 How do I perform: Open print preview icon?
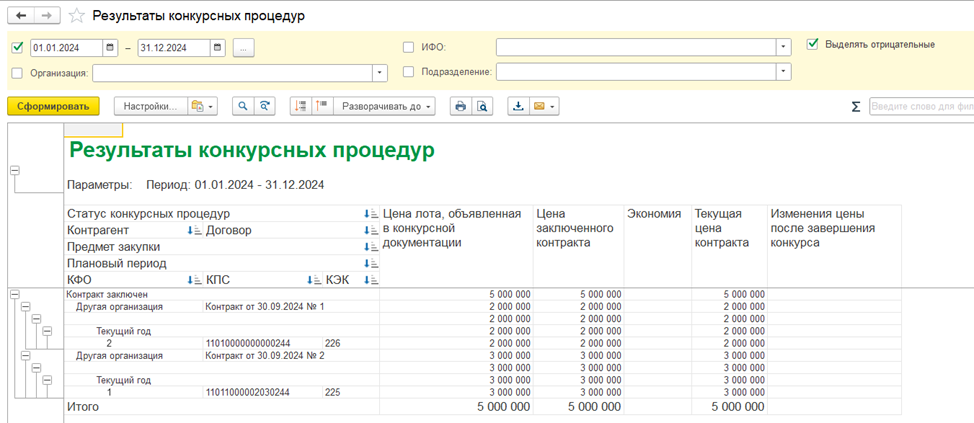(482, 106)
